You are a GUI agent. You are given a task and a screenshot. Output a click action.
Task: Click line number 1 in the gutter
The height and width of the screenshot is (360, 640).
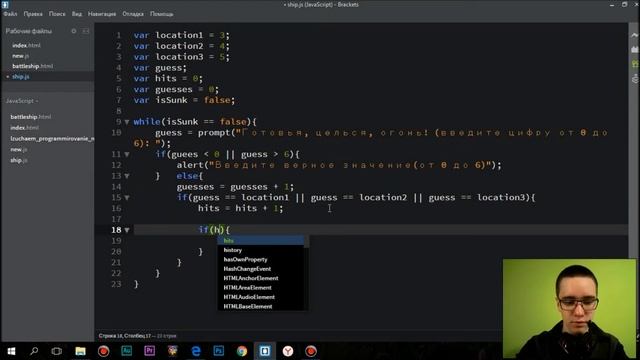click(118, 35)
